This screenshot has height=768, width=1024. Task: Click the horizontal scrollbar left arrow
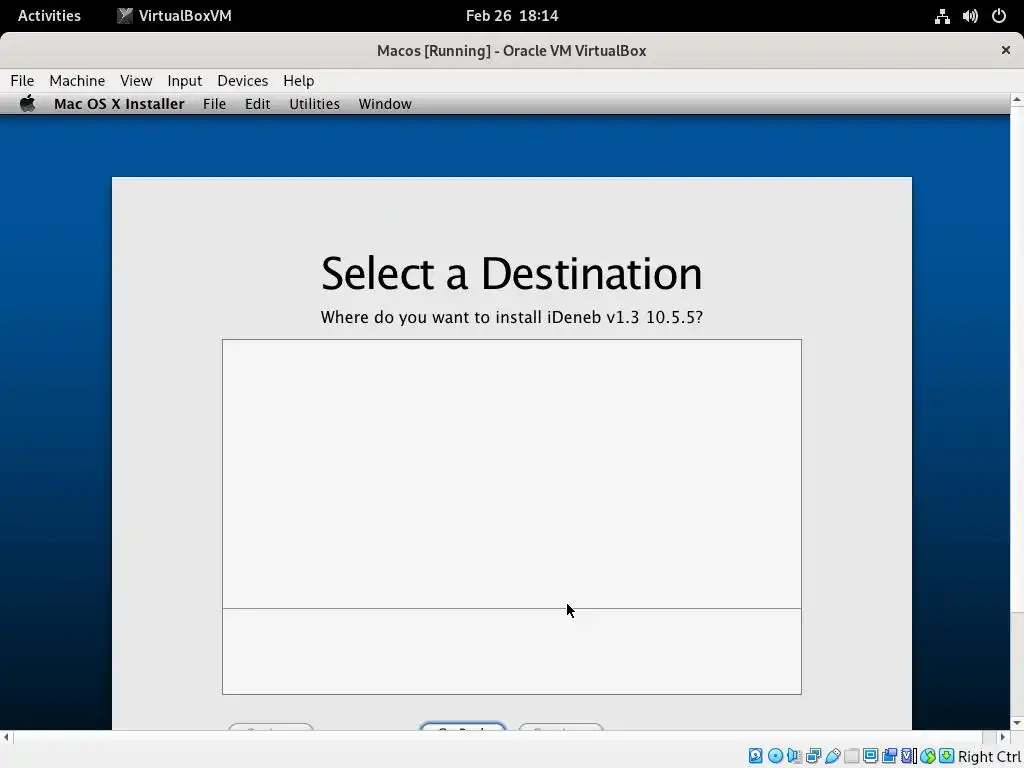pos(6,737)
